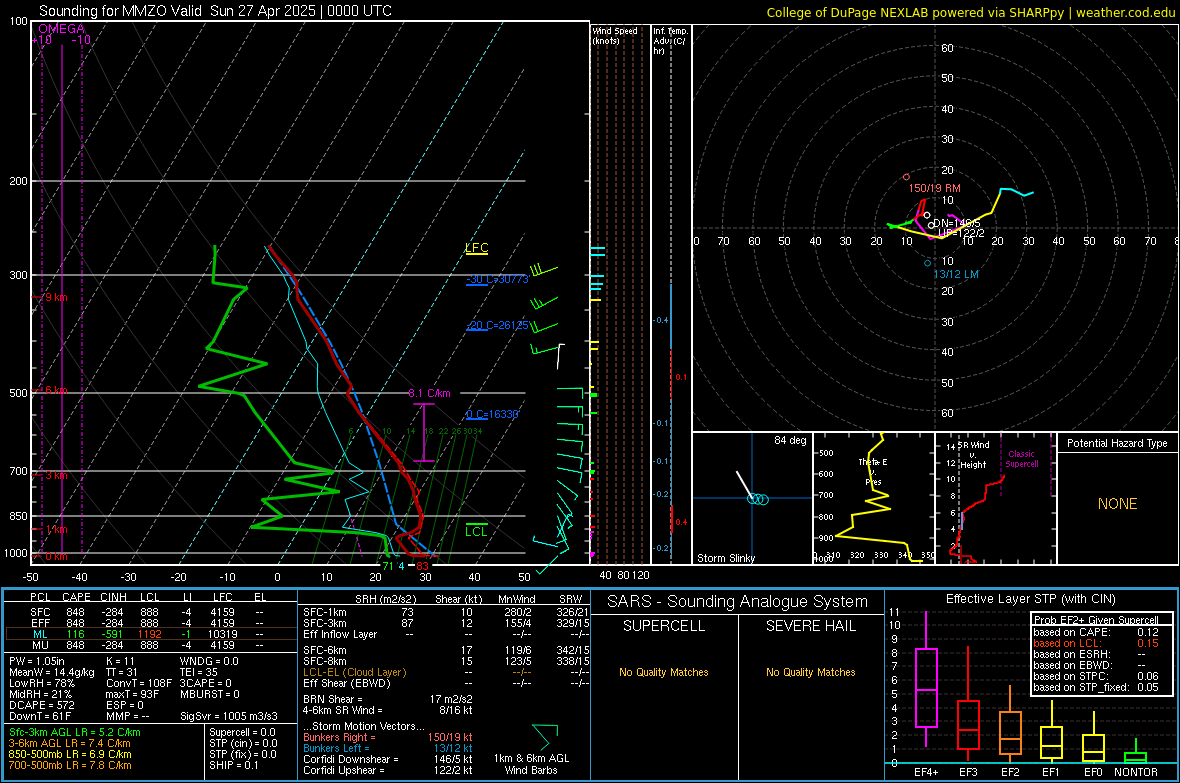
Task: Click 'No Quality Matches' under SUPERCELL
Action: click(664, 672)
